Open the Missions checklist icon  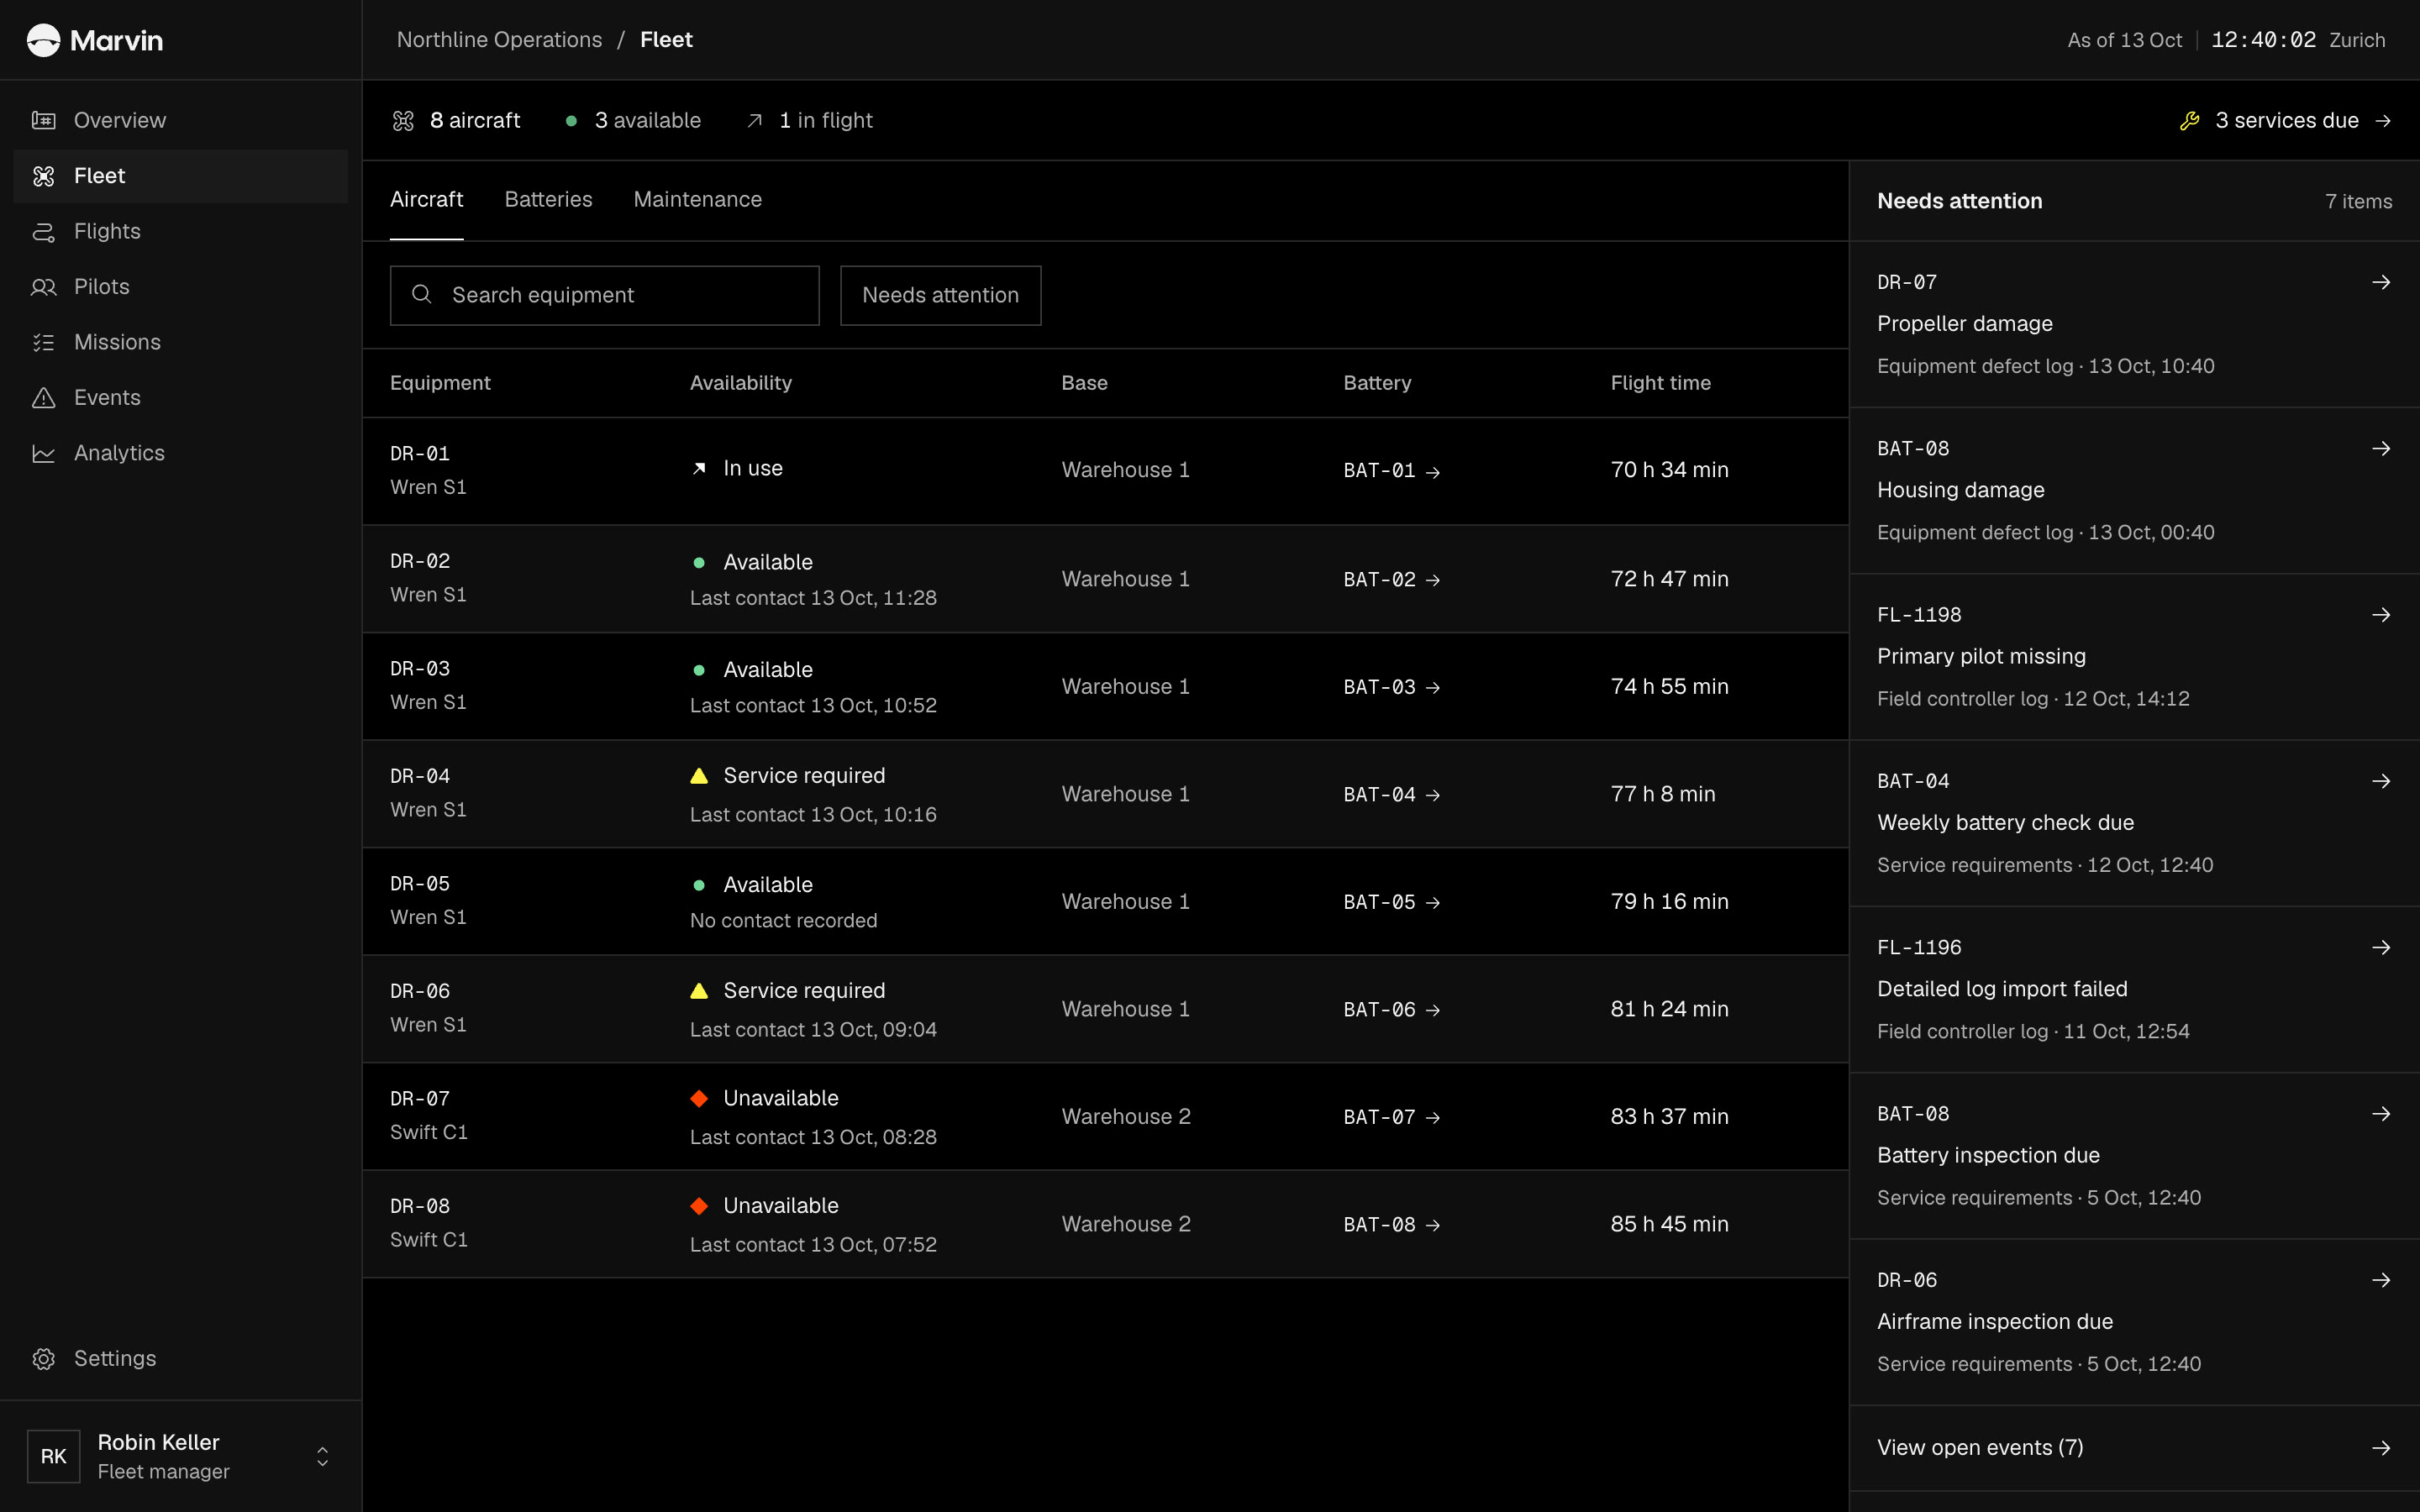click(43, 342)
